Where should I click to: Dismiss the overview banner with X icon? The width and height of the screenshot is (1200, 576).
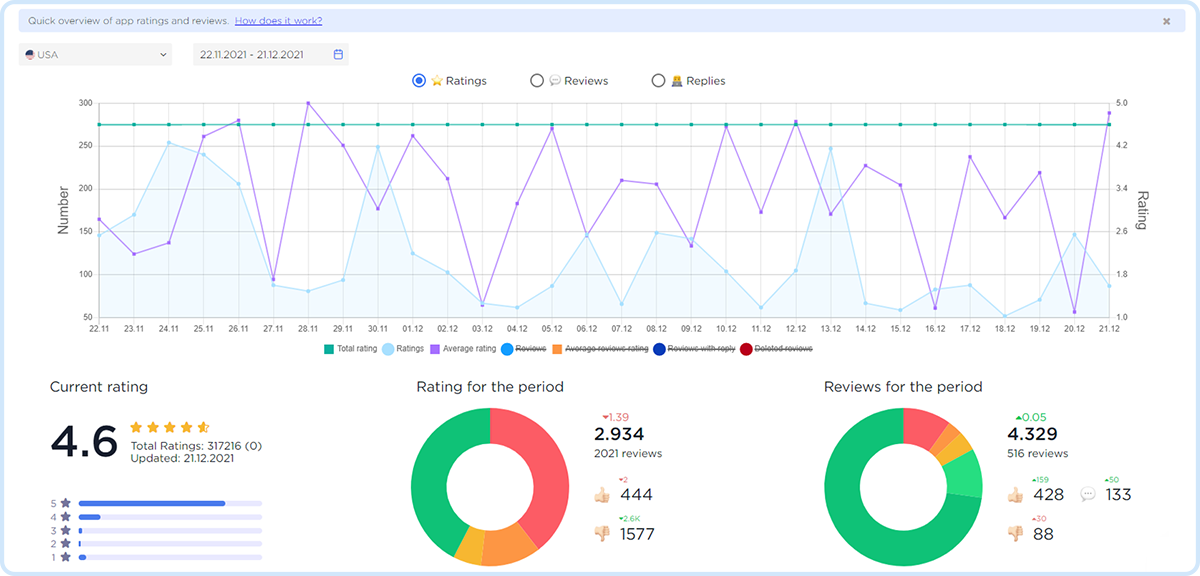click(x=1166, y=21)
